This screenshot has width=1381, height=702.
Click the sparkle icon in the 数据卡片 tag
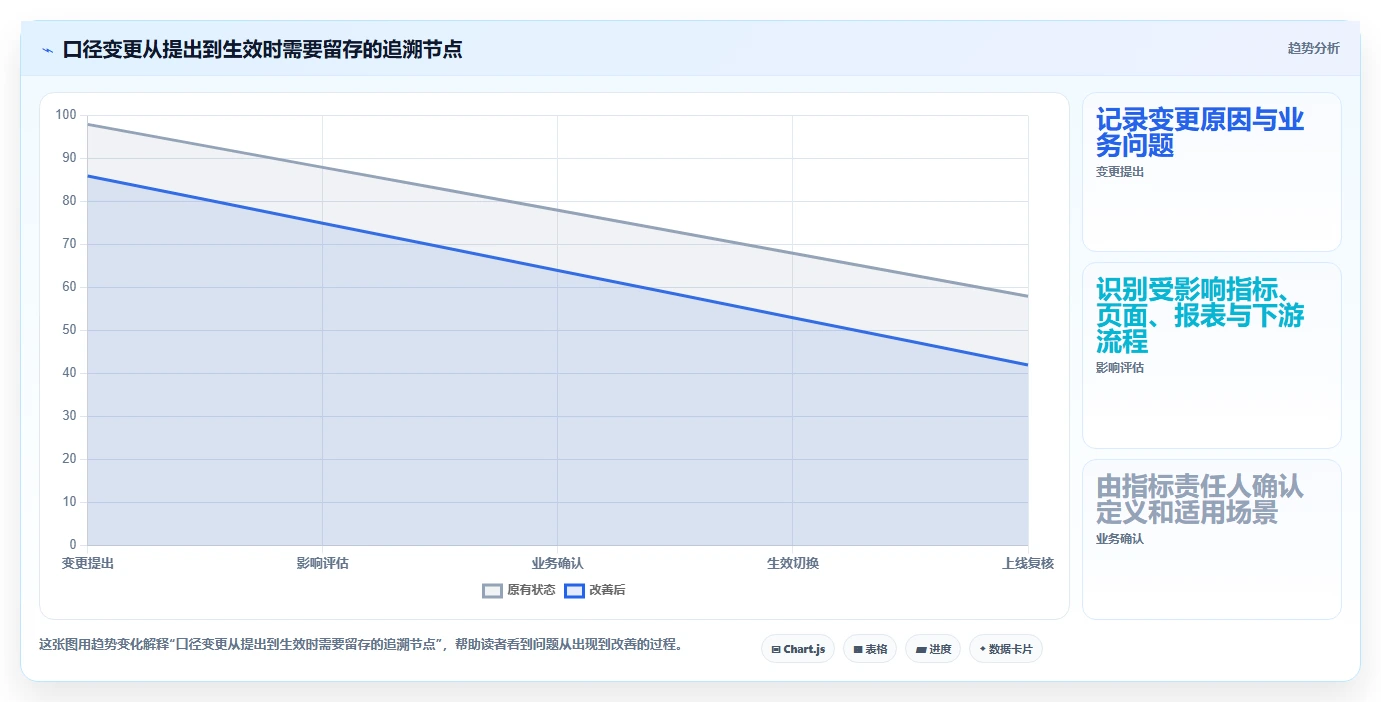coord(982,649)
